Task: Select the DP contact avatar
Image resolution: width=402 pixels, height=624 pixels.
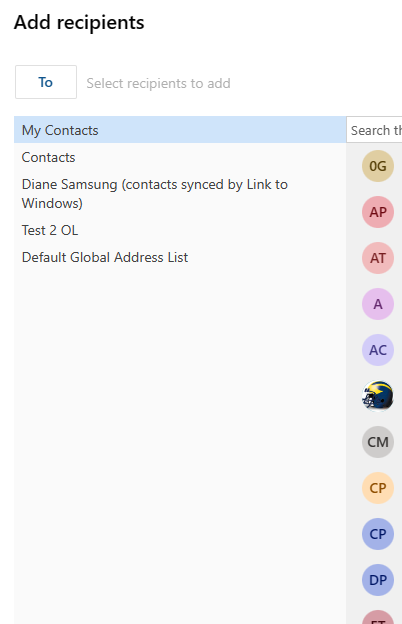Action: click(378, 580)
